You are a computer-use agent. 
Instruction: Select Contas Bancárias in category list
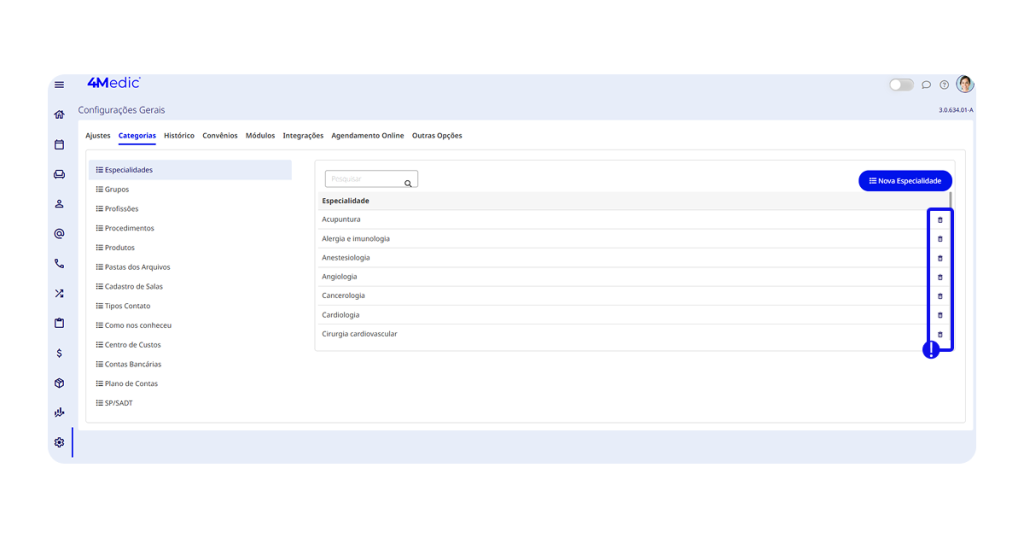pyautogui.click(x=132, y=364)
